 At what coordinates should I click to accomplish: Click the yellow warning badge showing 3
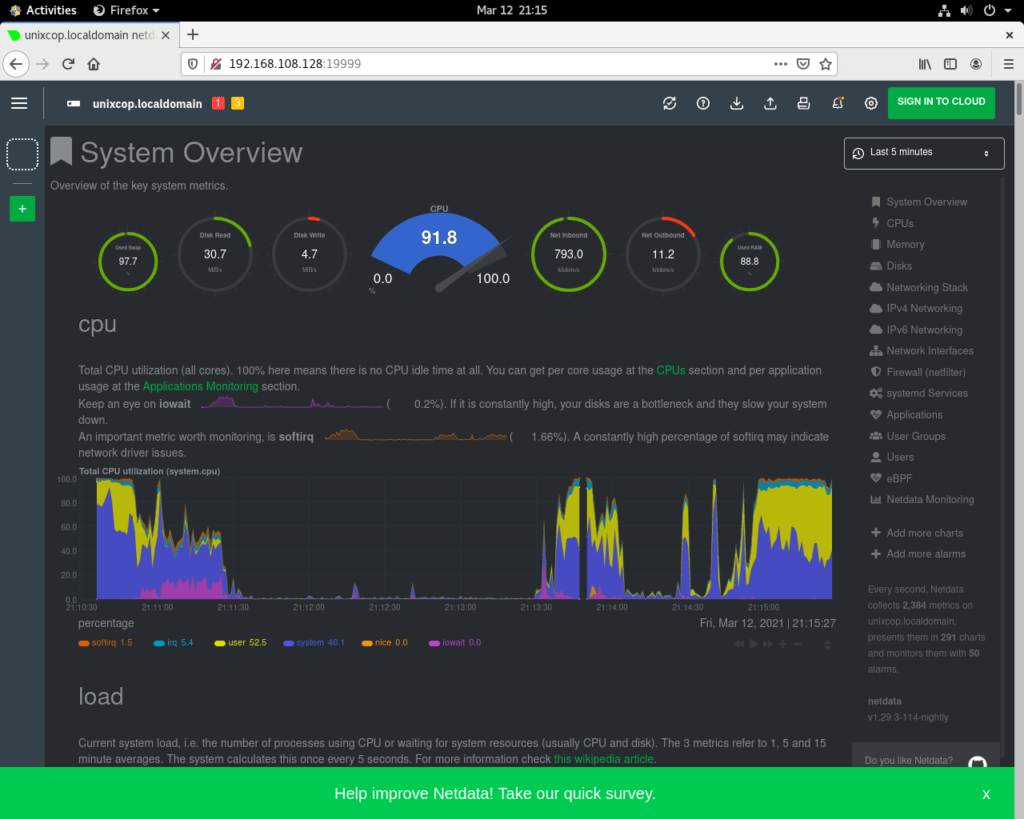(238, 103)
